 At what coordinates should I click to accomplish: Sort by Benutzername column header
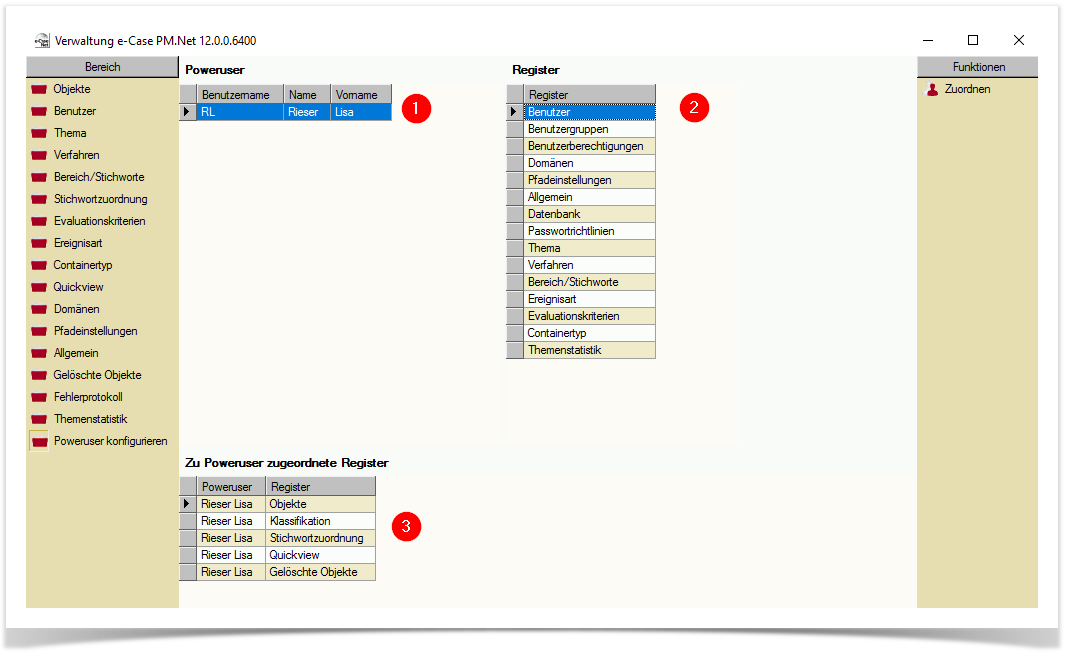(240, 94)
